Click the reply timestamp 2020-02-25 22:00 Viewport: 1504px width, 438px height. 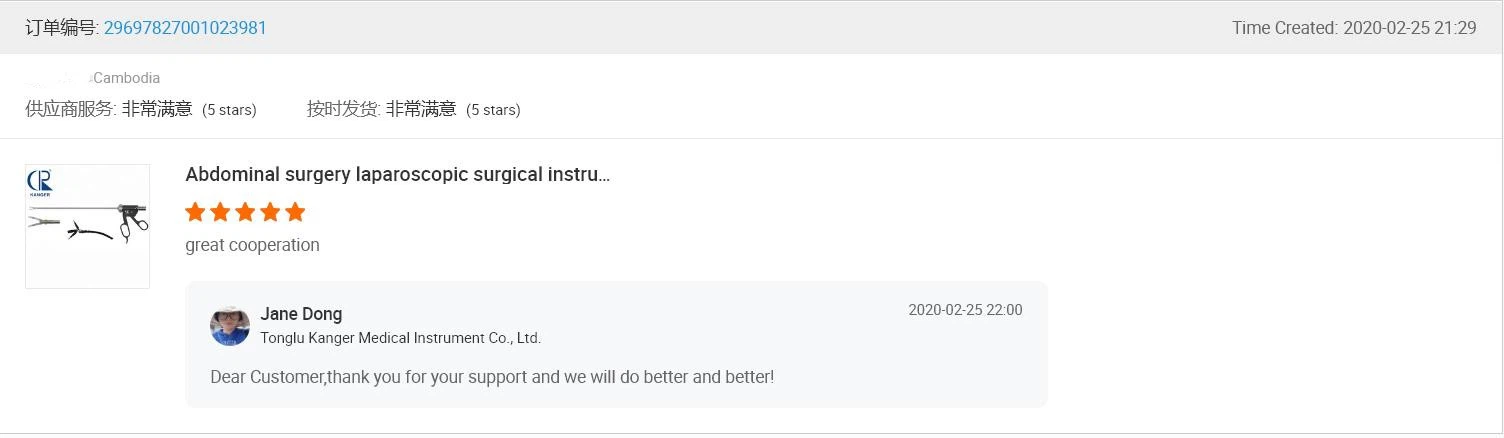point(965,310)
